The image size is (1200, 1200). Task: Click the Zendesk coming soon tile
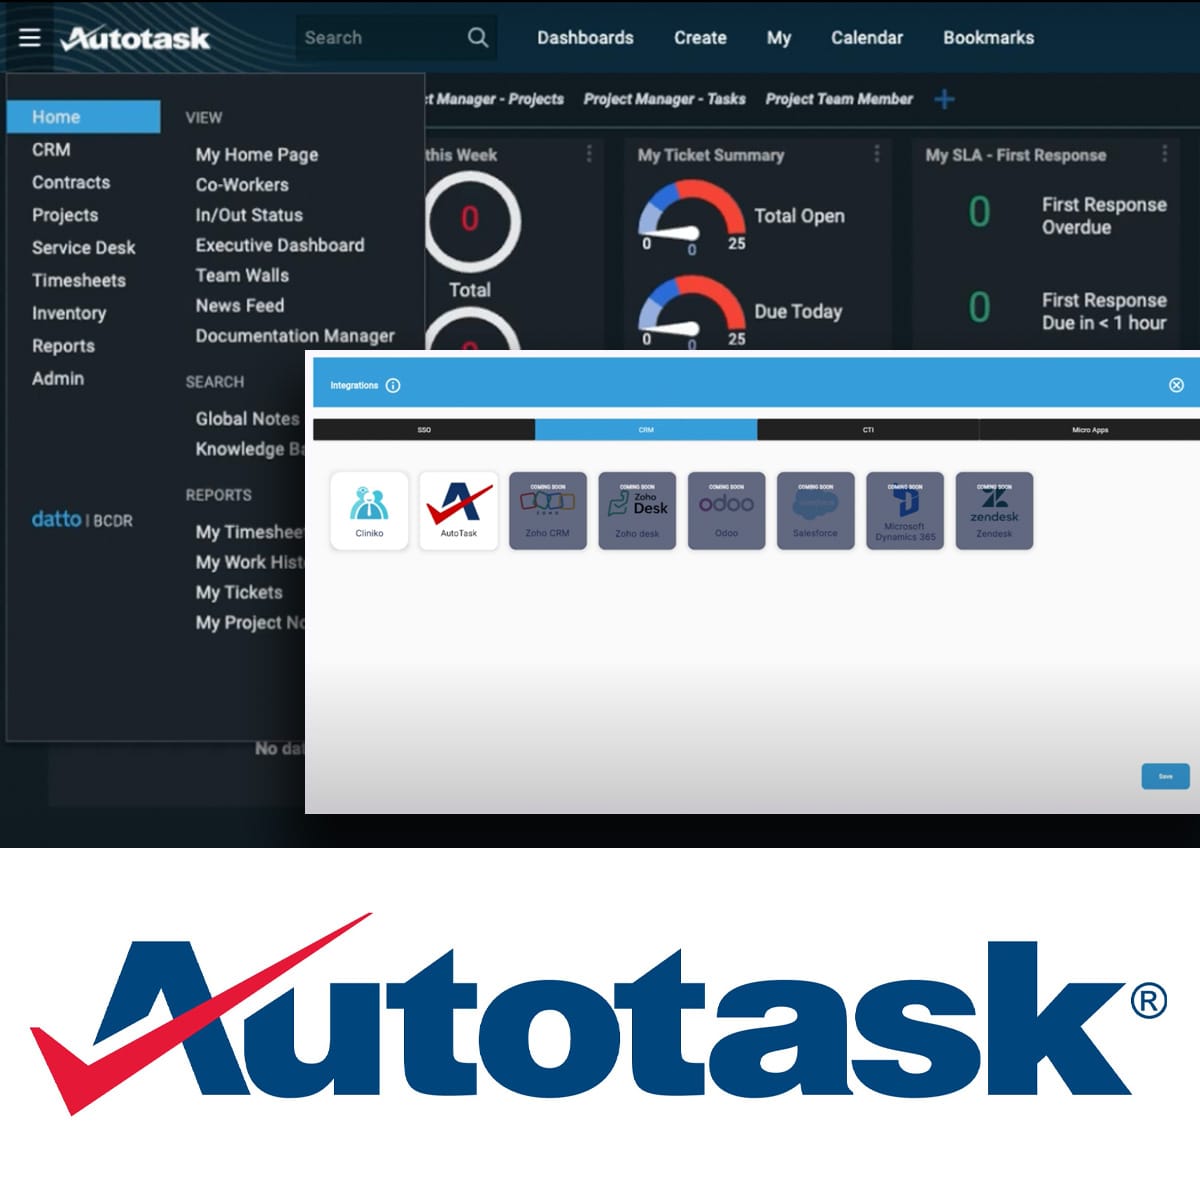(x=994, y=510)
